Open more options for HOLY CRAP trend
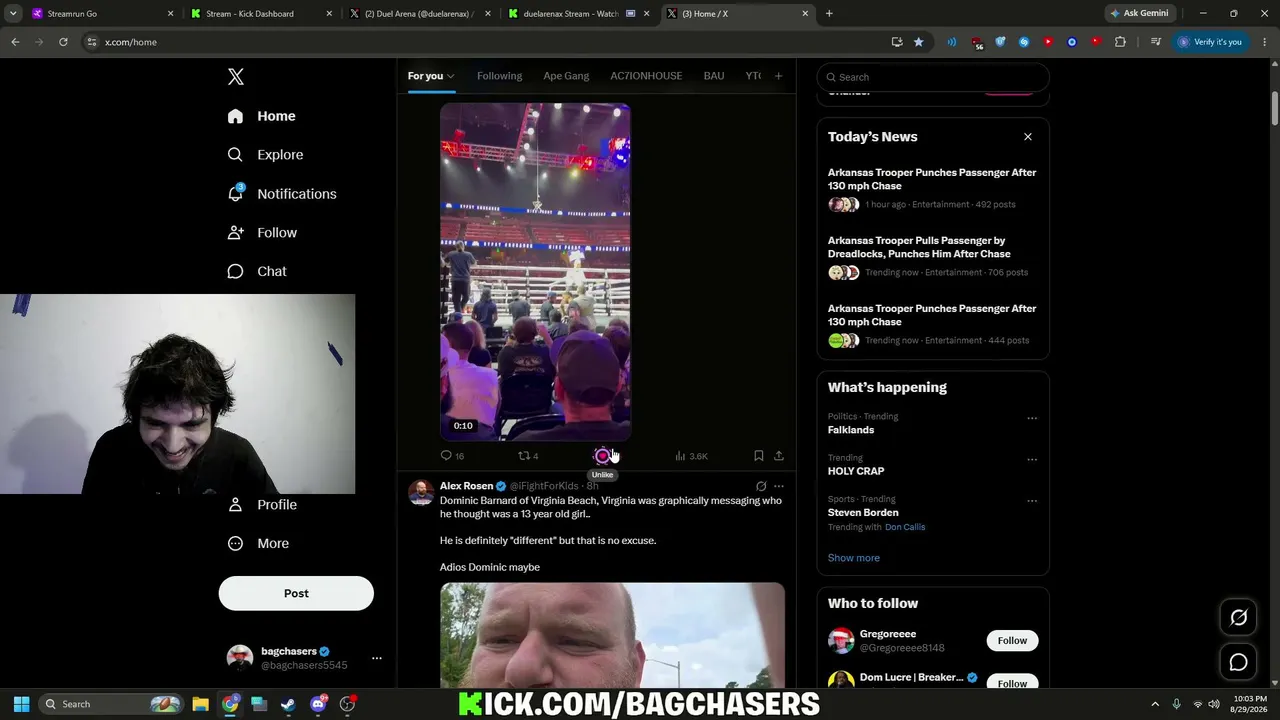Viewport: 1280px width, 720px height. [1032, 460]
